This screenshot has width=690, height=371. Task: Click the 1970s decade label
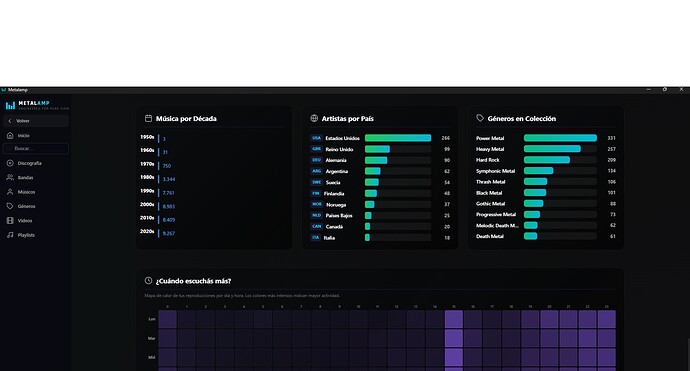(147, 164)
